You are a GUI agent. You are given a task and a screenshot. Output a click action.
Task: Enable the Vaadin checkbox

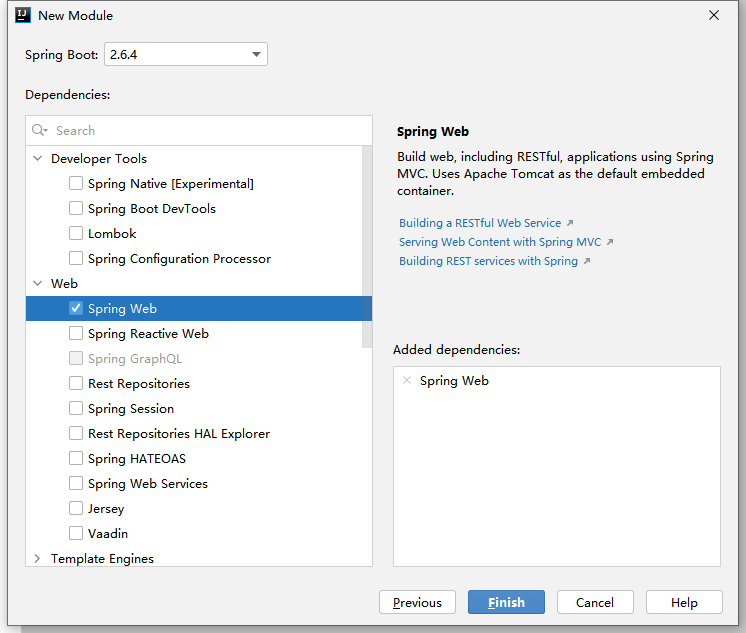pos(76,533)
